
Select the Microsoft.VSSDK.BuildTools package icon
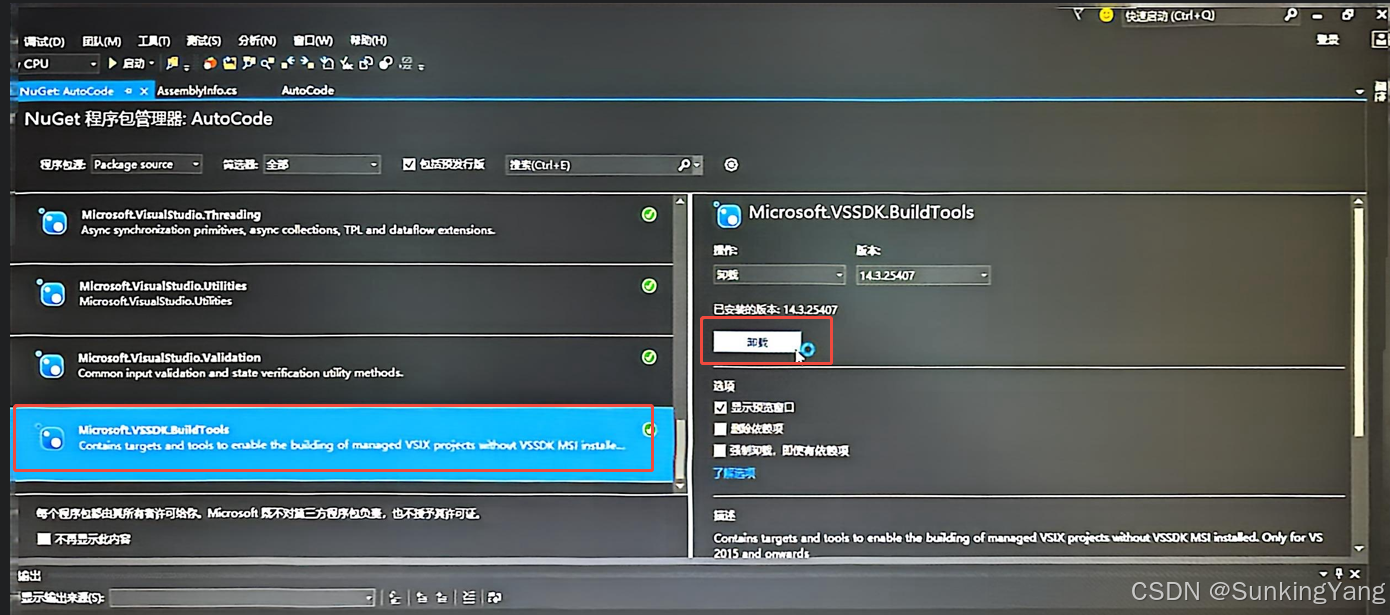[x=52, y=438]
